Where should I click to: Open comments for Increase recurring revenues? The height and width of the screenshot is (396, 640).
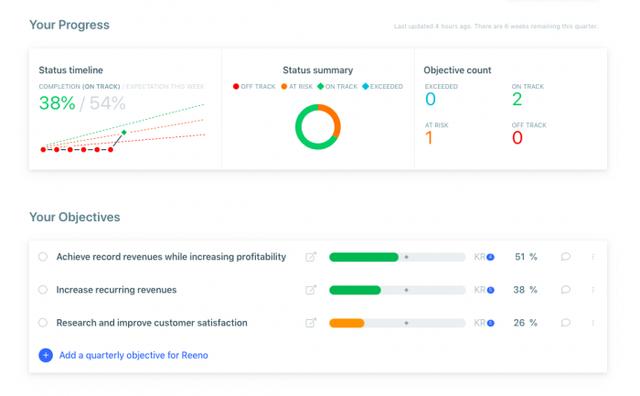(x=566, y=290)
